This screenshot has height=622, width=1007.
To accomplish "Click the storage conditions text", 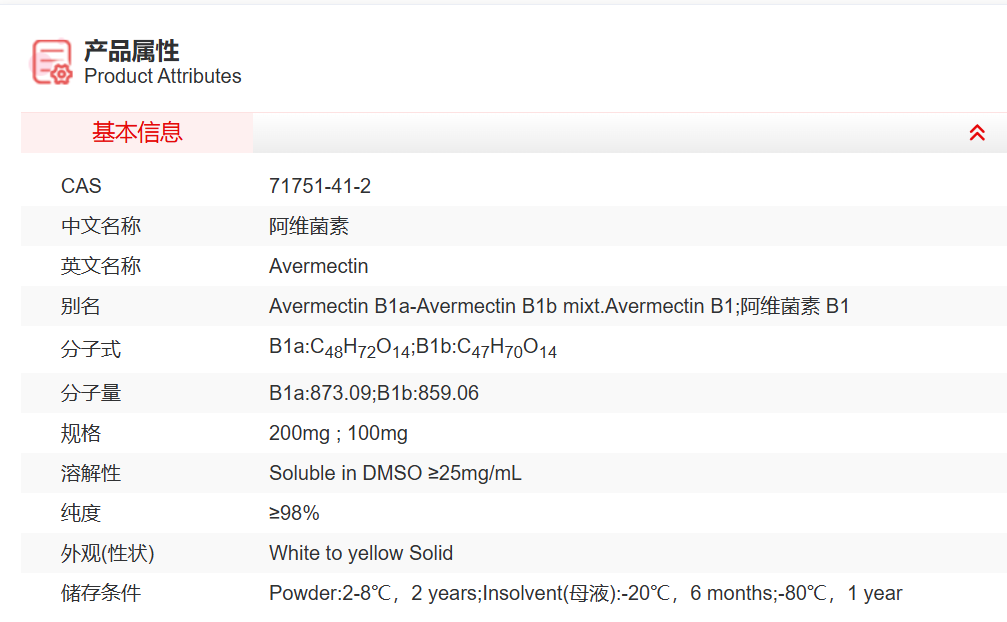I will coord(585,593).
